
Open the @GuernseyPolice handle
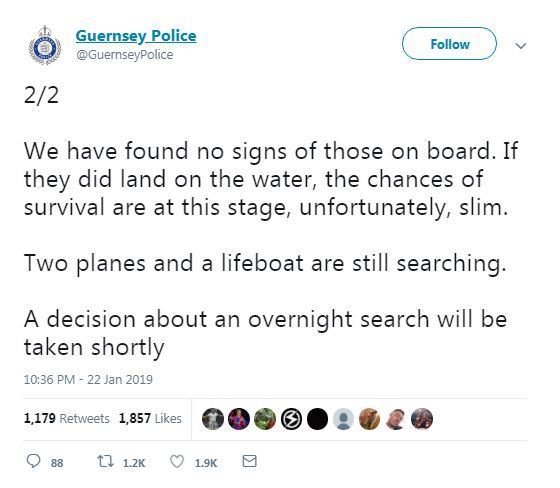(x=125, y=55)
